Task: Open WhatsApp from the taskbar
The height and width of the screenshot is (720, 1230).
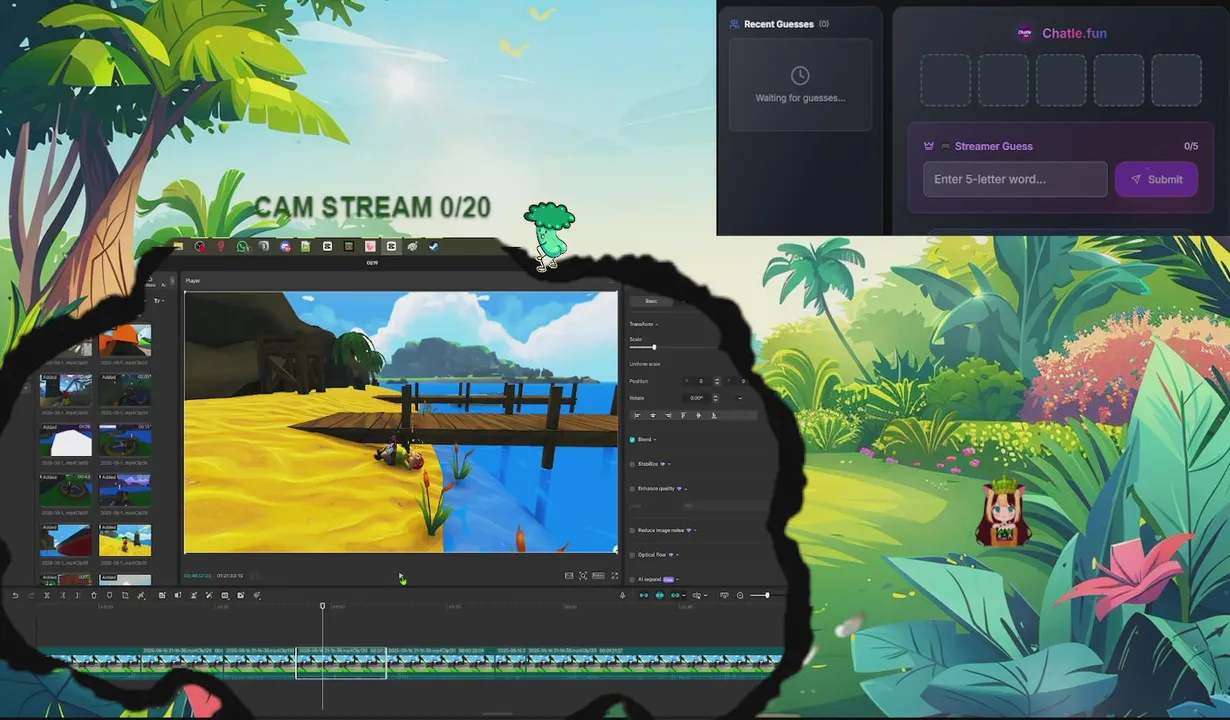Action: pyautogui.click(x=243, y=246)
